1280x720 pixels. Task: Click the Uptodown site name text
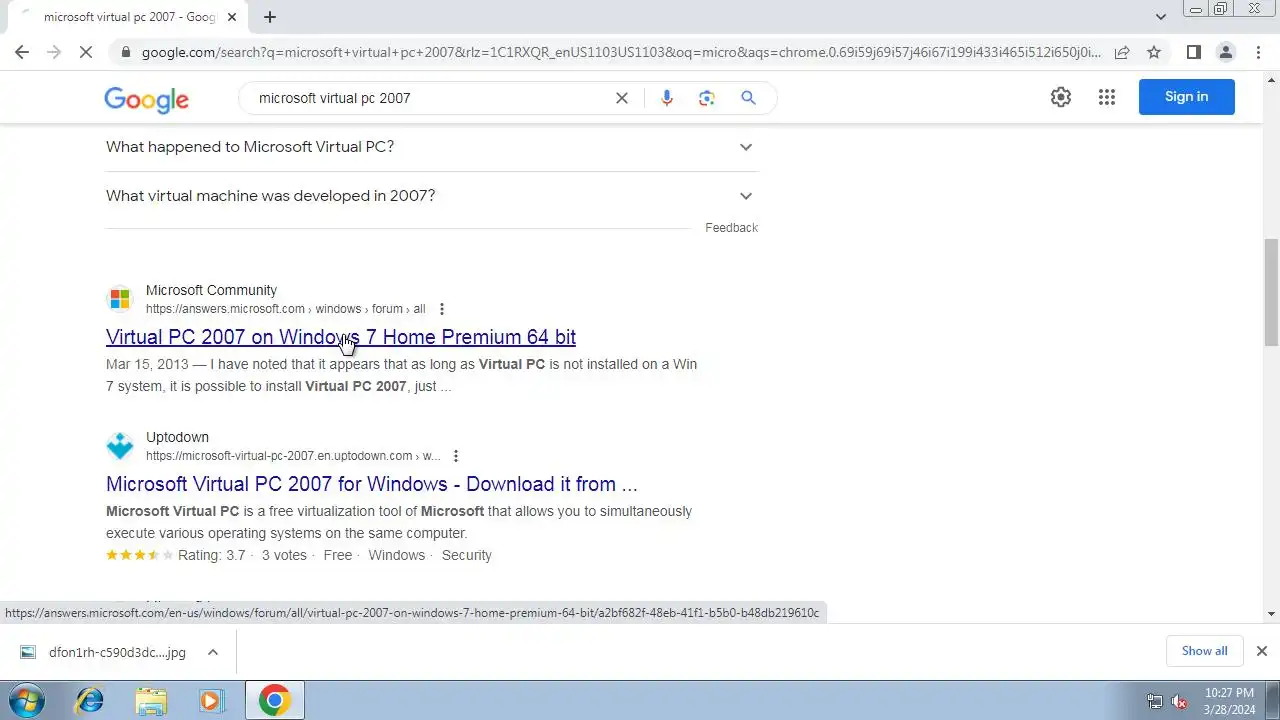[x=177, y=437]
